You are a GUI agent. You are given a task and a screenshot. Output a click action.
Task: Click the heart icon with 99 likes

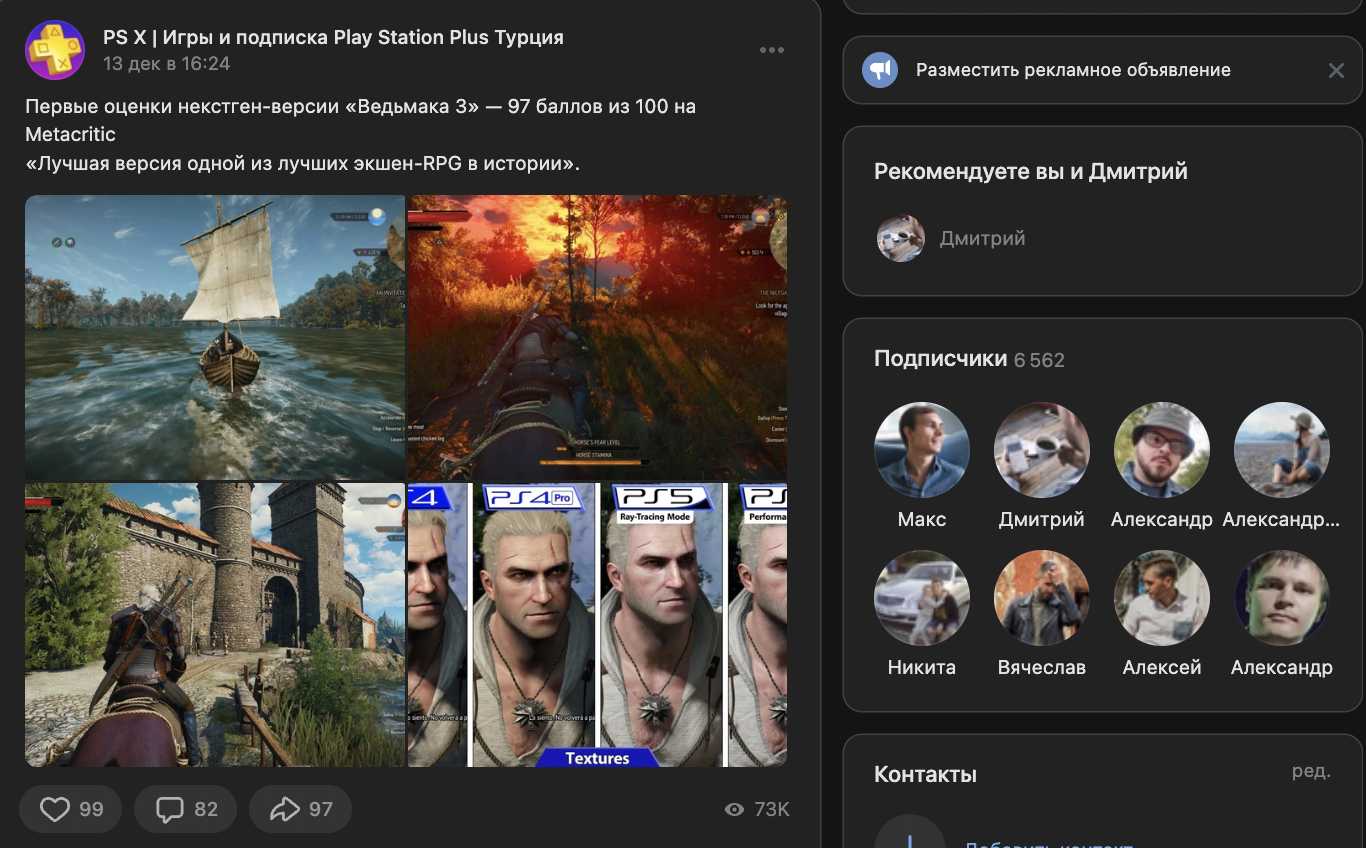click(x=54, y=809)
